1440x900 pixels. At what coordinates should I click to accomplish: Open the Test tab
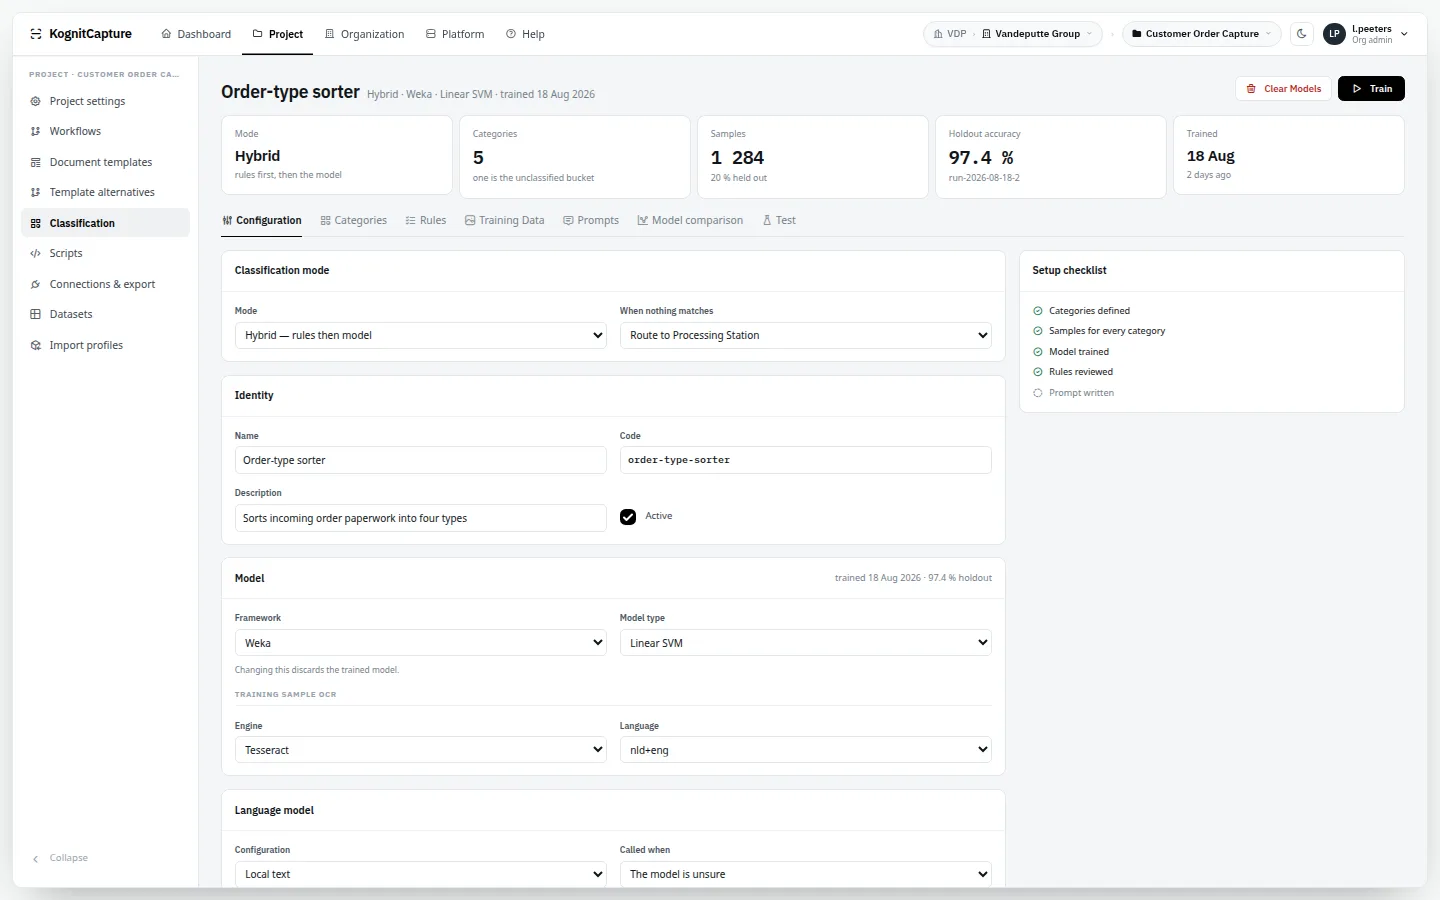pyautogui.click(x=779, y=220)
